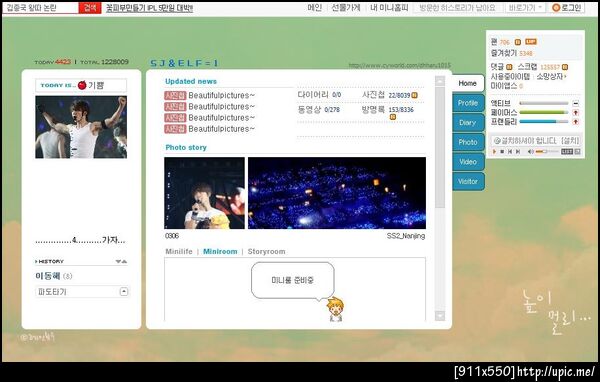Click the 팬 706 fan count
Image resolution: width=600 pixels, height=382 pixels.
pyautogui.click(x=501, y=42)
